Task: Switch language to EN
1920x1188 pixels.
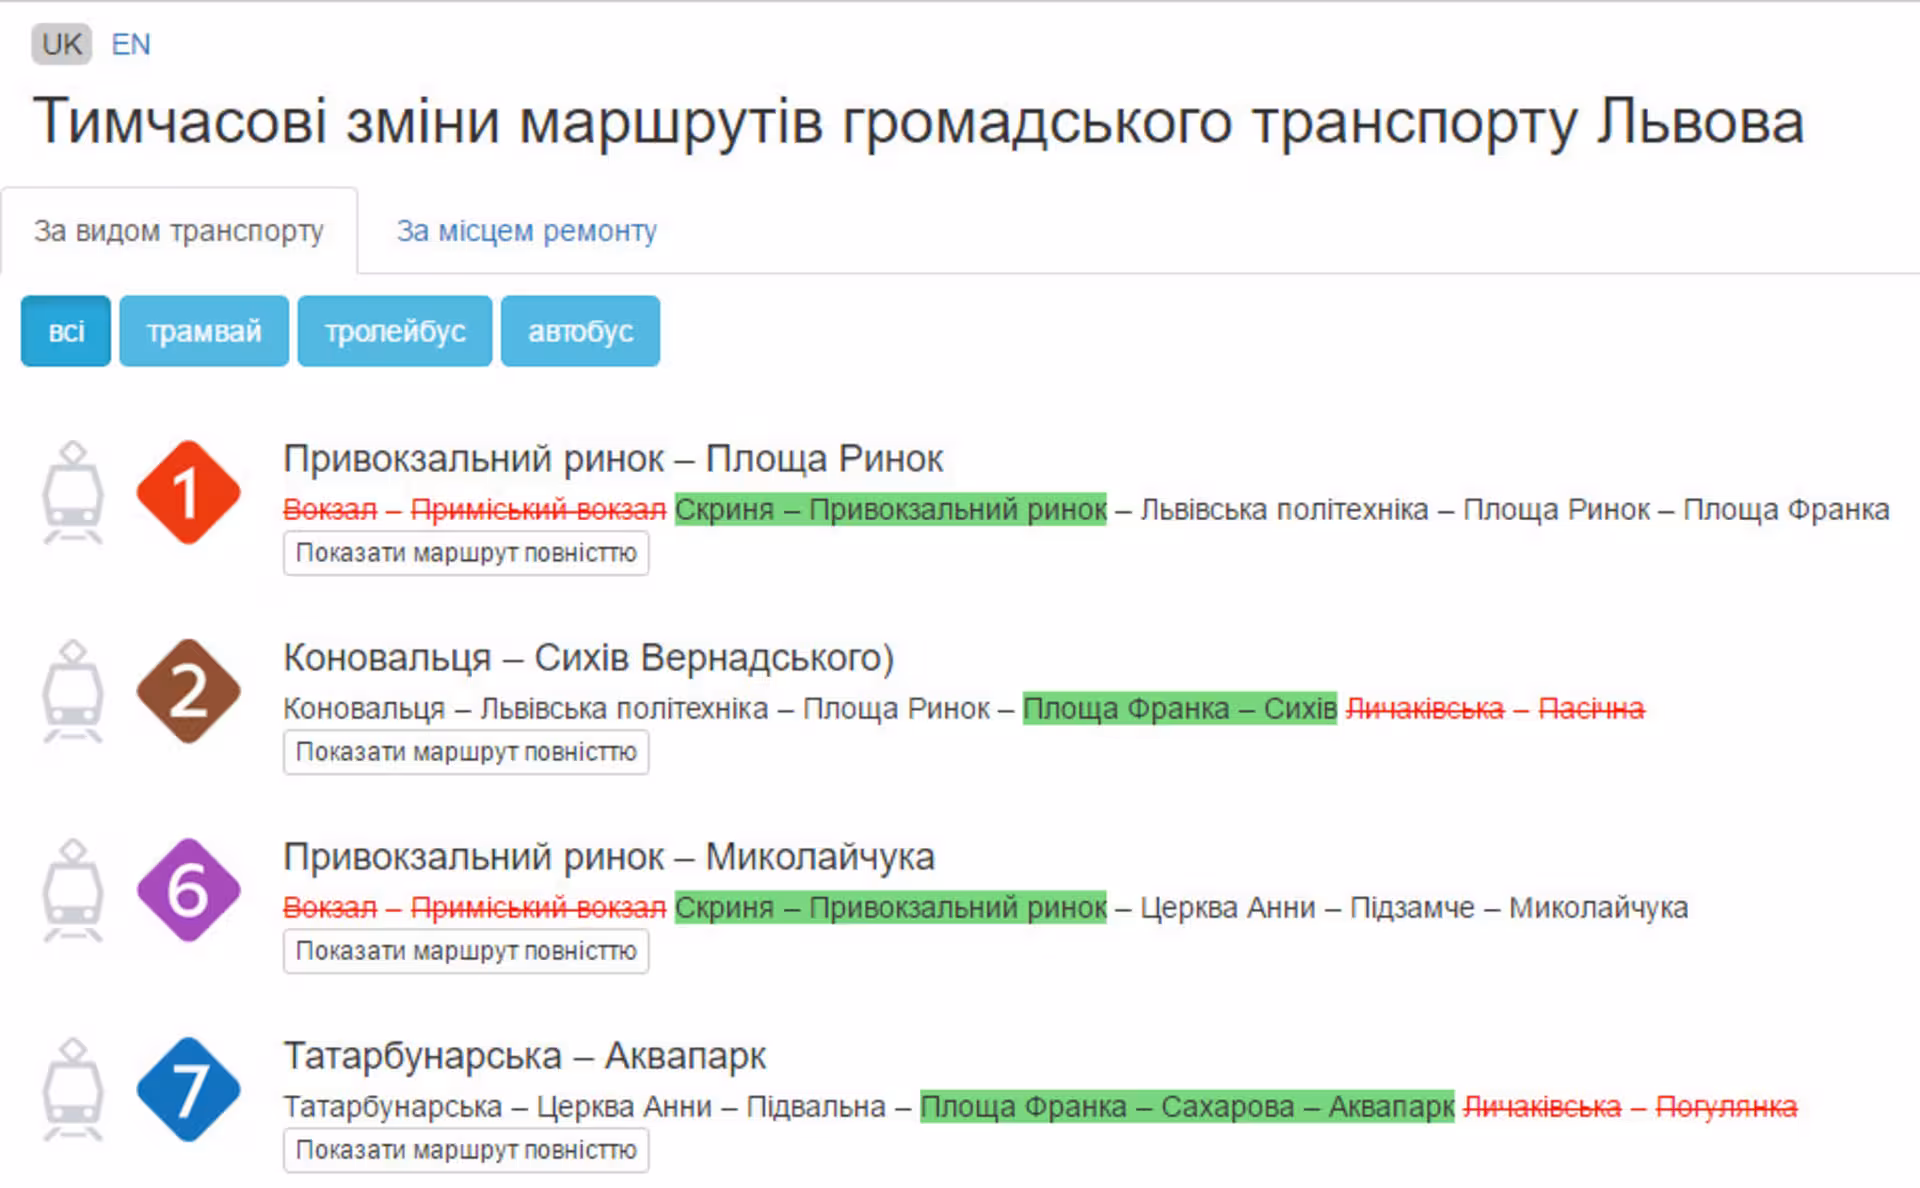Action: 130,44
